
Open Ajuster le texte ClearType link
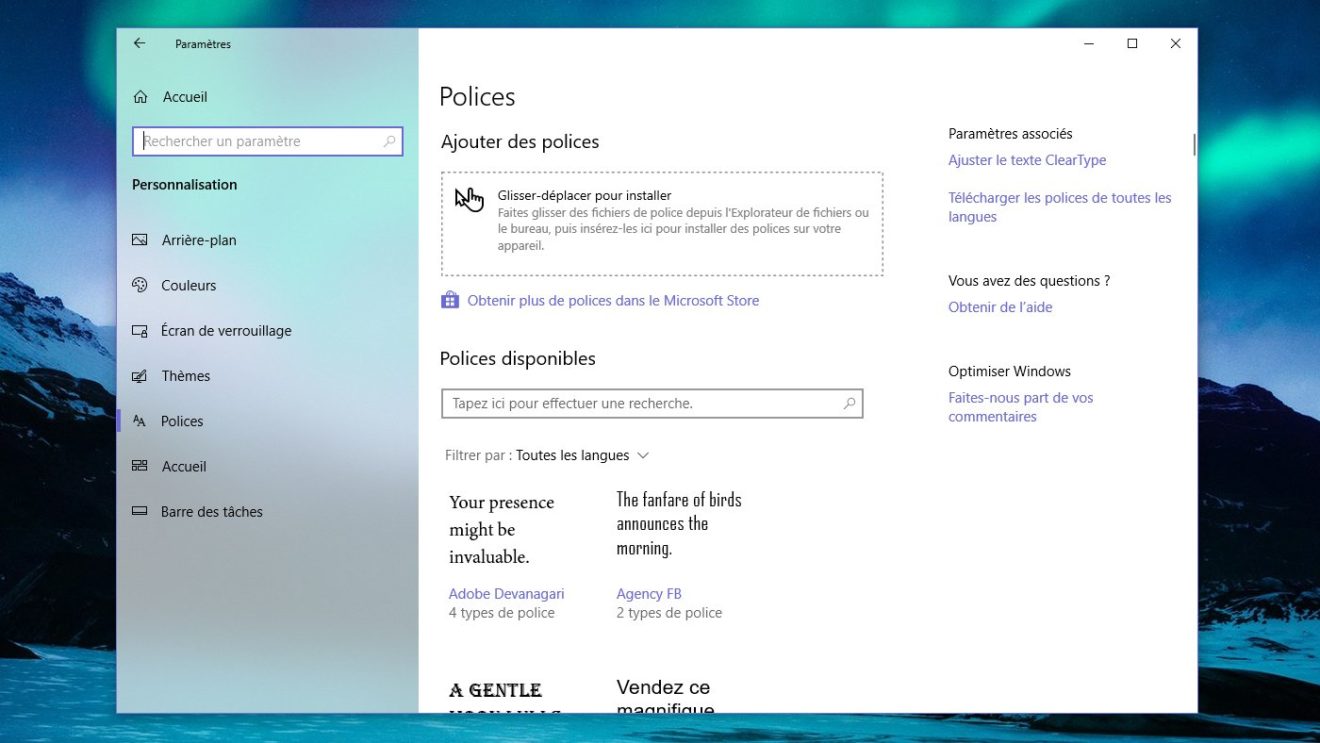(1027, 160)
